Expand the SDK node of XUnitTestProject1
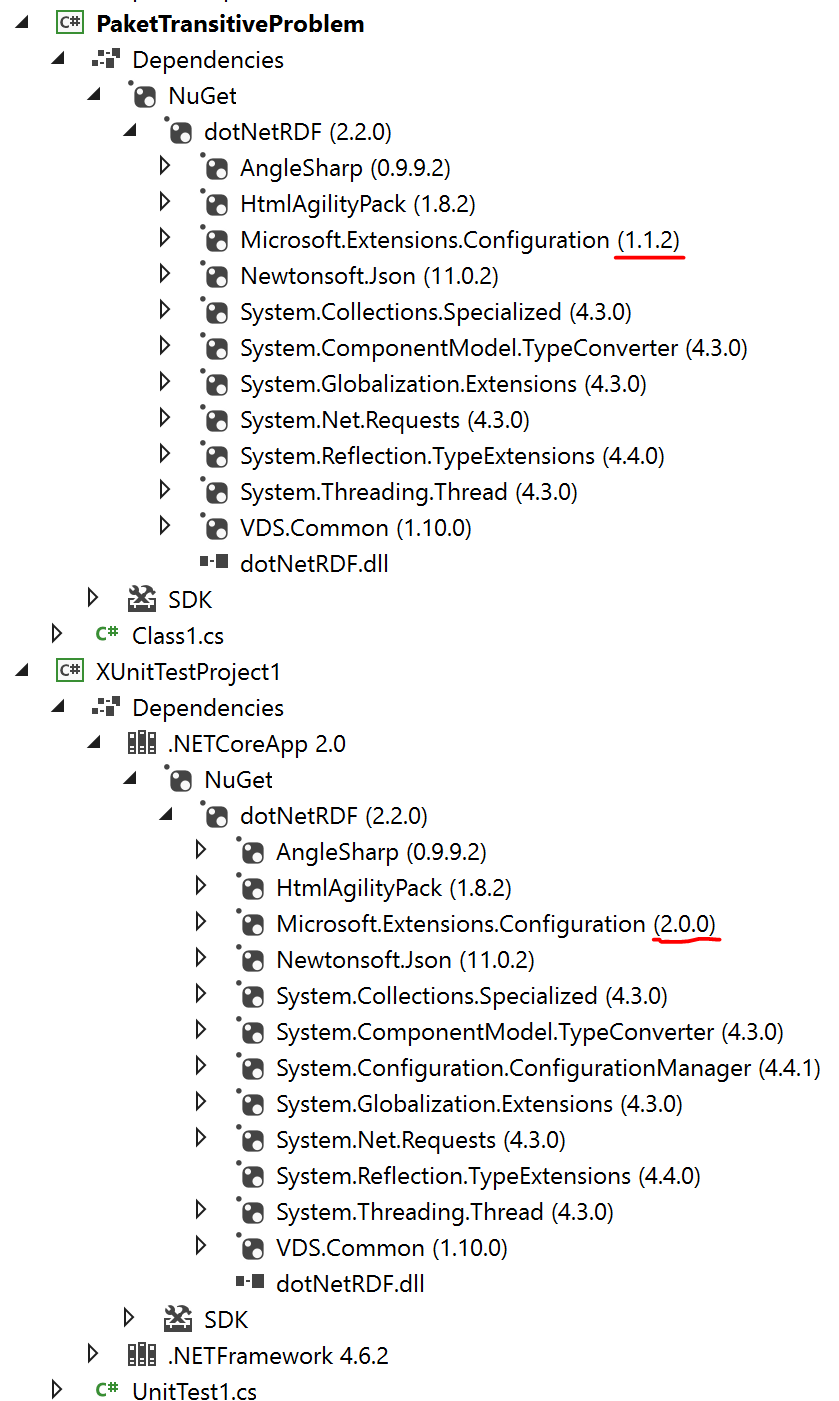The width and height of the screenshot is (839, 1401). coord(129,1318)
